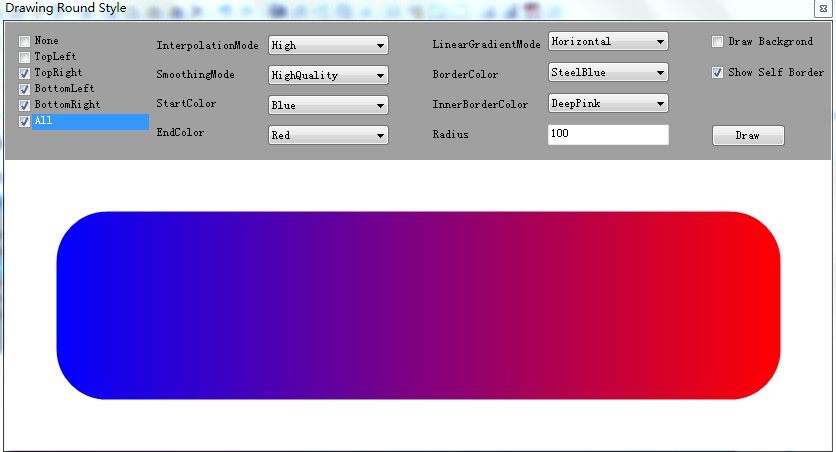Screen dimensions: 836x452
Task: Uncheck the All corners checkbox
Action: point(24,122)
